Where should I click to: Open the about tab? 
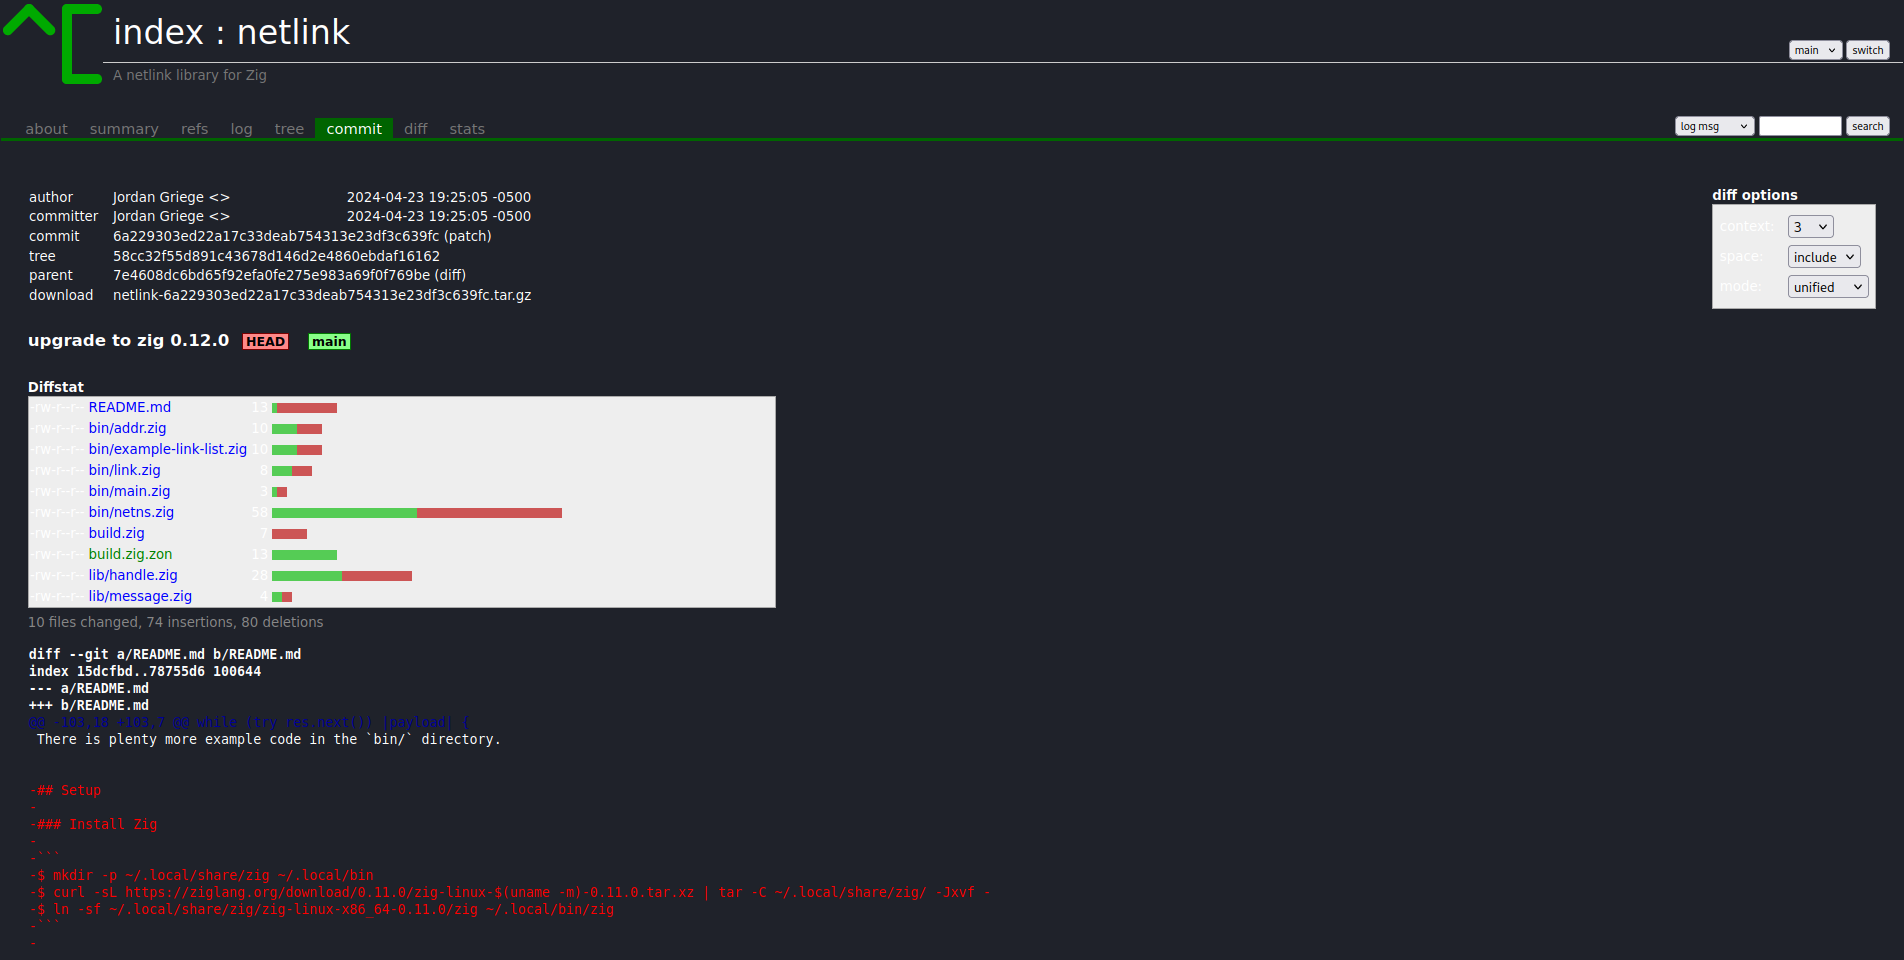pyautogui.click(x=46, y=129)
